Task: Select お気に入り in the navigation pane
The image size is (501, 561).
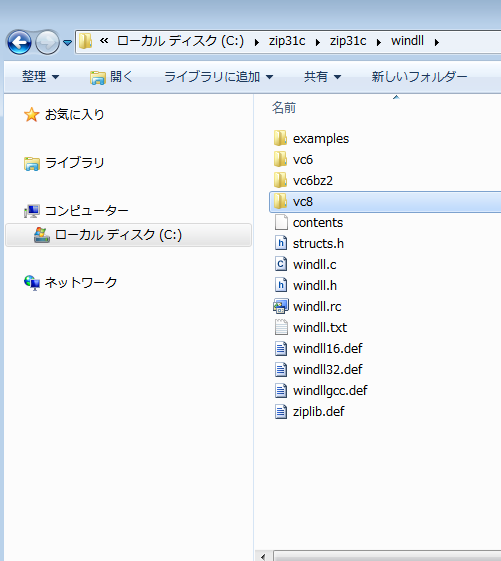Action: (x=74, y=114)
